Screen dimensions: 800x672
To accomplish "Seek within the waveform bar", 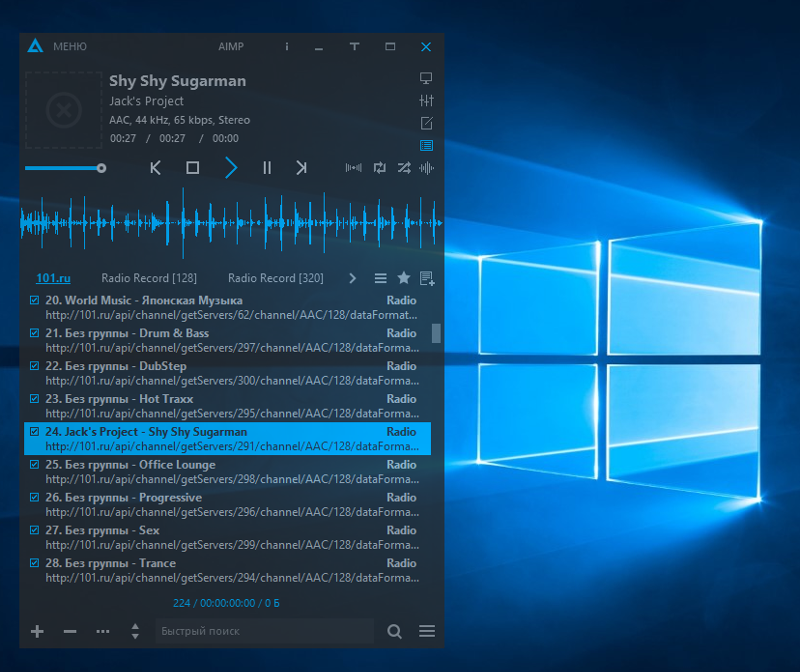I will click(231, 223).
